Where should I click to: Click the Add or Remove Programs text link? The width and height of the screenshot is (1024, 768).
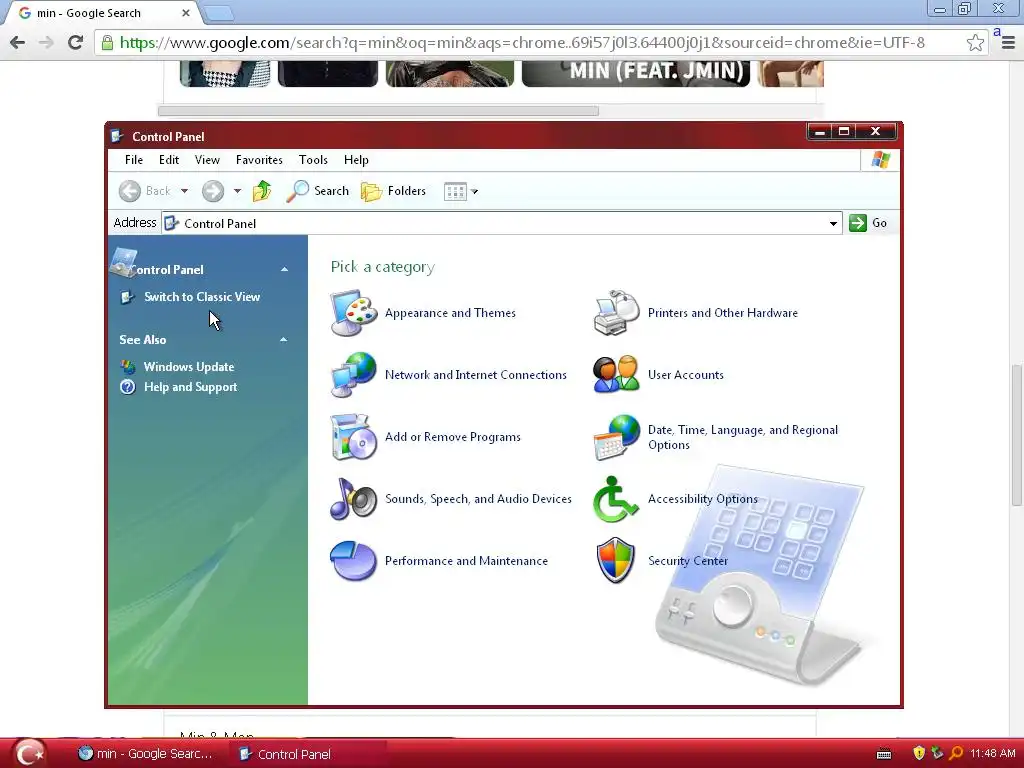[x=453, y=437]
